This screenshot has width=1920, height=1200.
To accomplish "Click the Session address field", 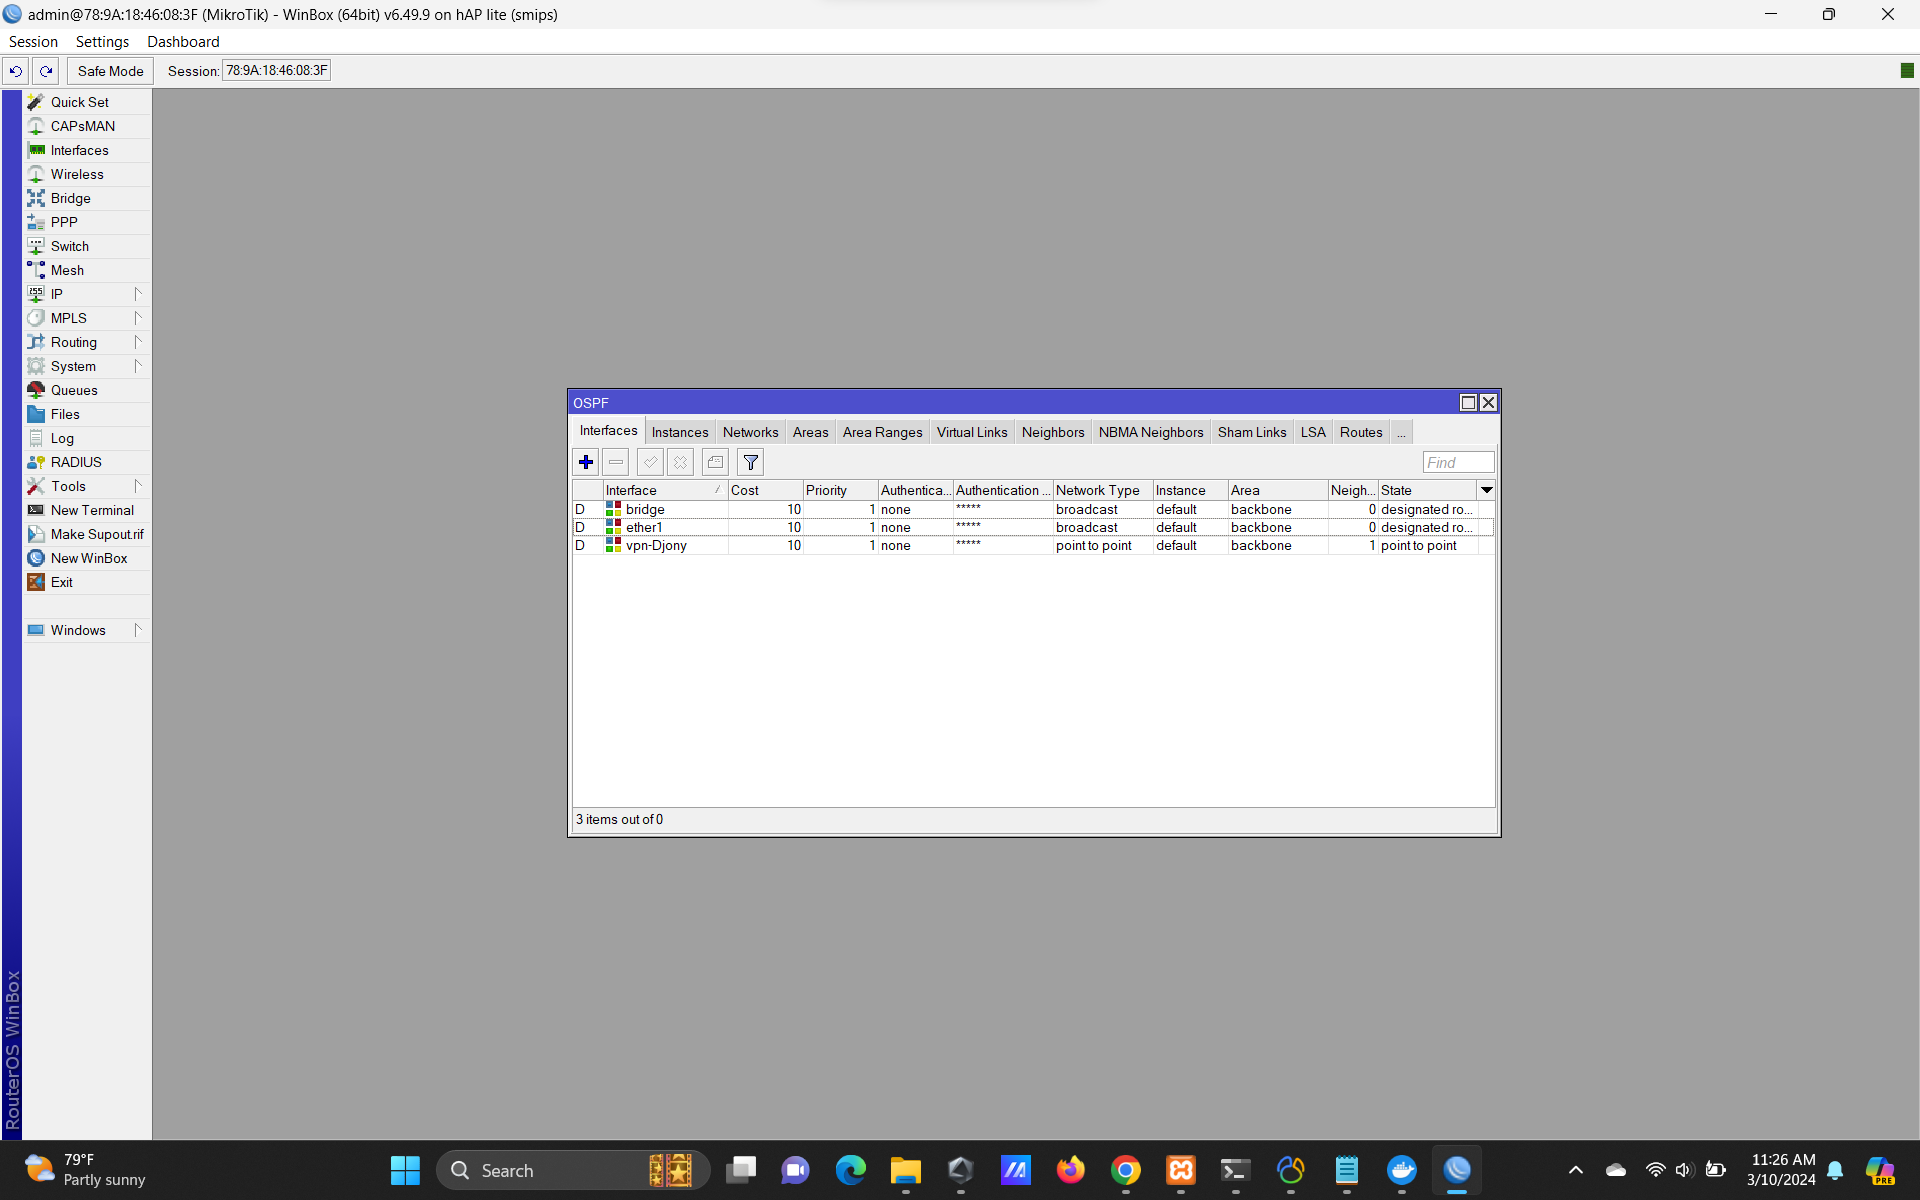I will click(276, 71).
